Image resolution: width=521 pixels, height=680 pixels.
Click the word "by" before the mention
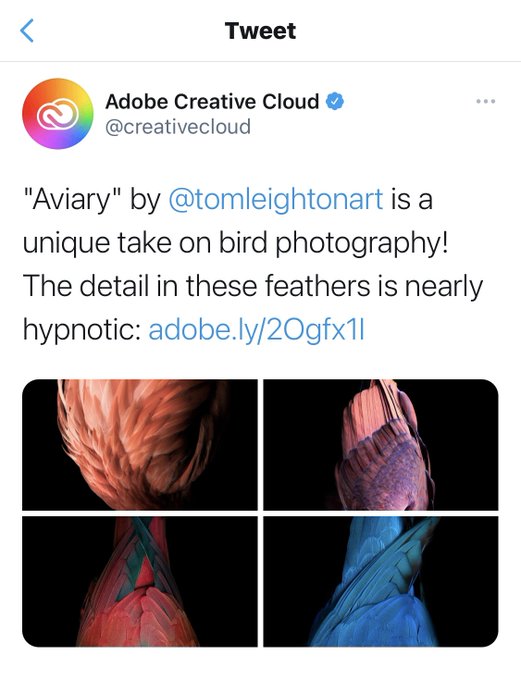(x=145, y=200)
